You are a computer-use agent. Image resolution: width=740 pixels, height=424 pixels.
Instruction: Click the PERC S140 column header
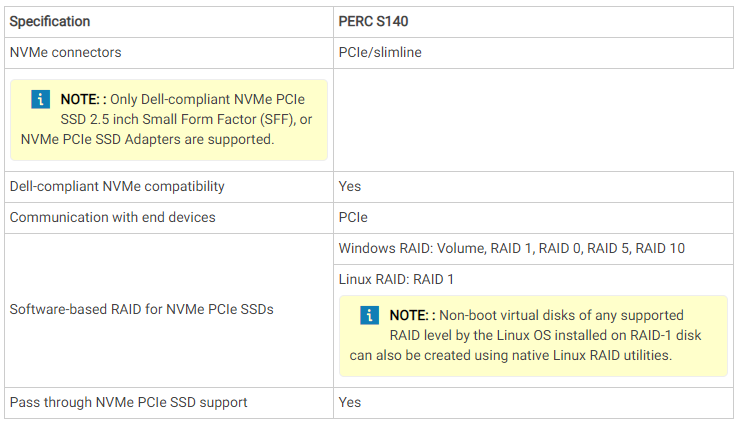pos(373,21)
